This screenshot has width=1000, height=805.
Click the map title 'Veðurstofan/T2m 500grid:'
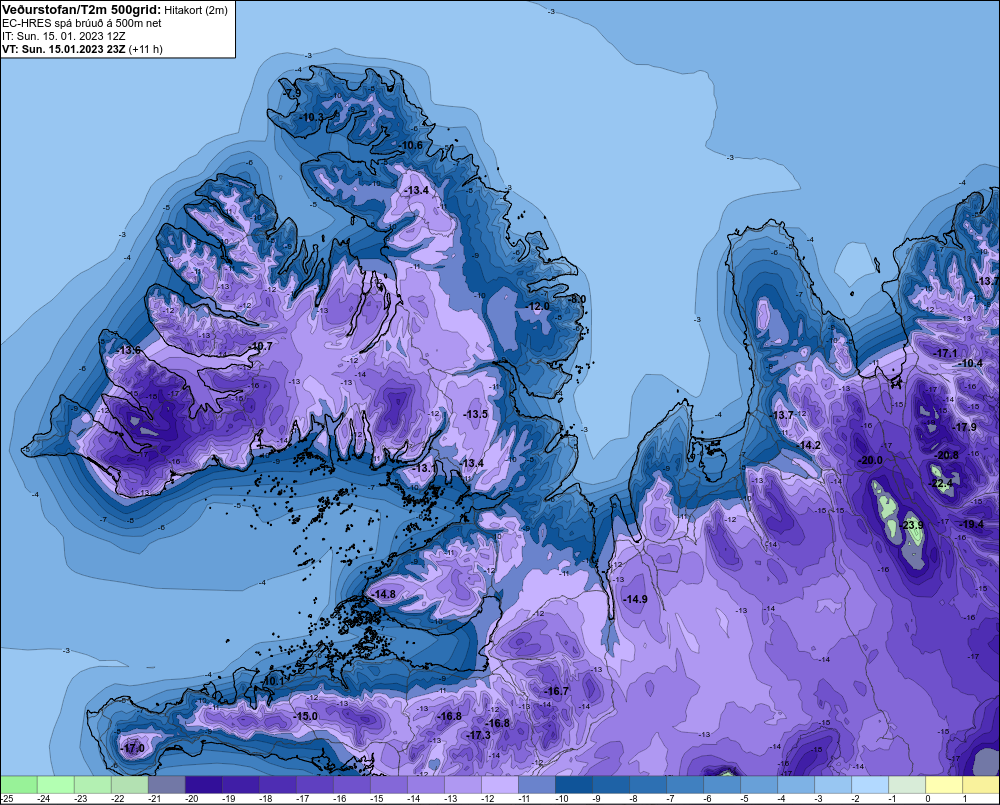(81, 10)
